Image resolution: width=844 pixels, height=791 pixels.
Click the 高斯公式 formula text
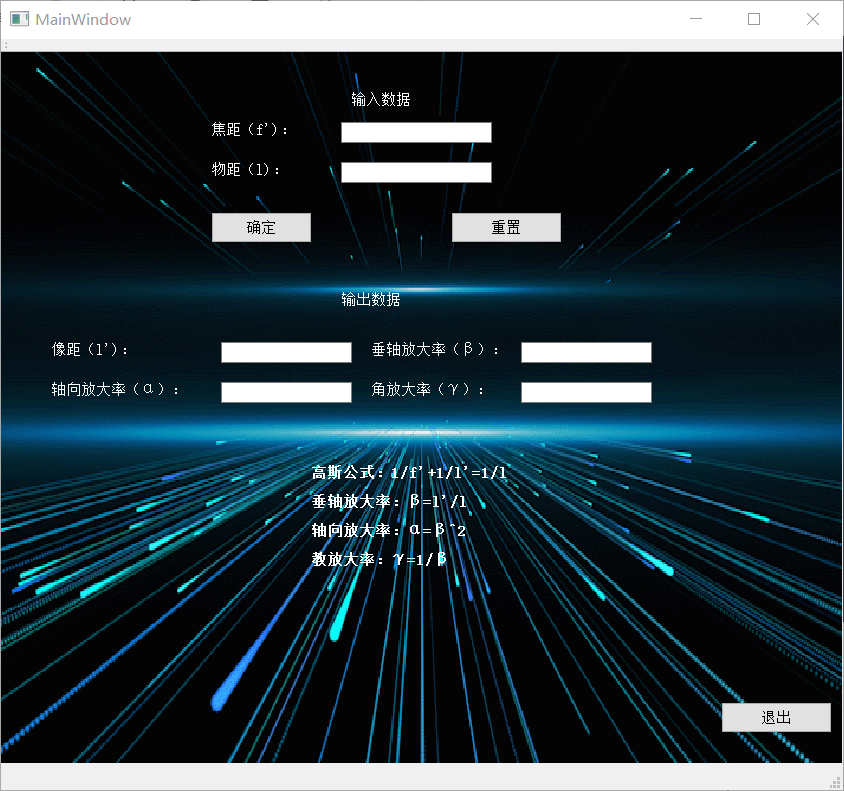(409, 473)
